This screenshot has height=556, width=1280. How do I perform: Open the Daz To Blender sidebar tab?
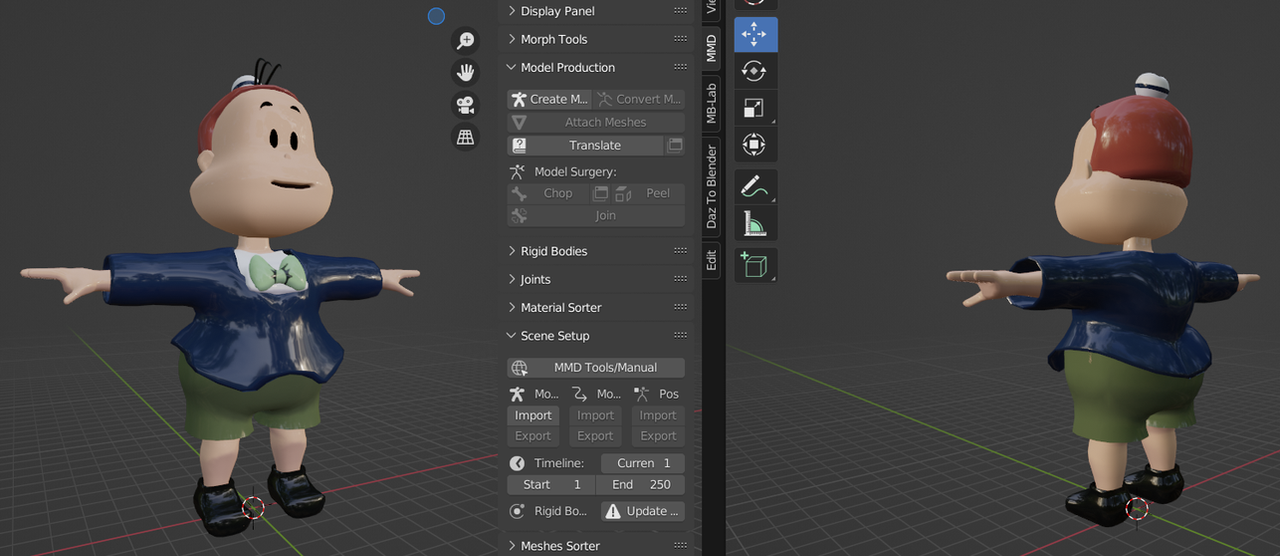(x=711, y=186)
